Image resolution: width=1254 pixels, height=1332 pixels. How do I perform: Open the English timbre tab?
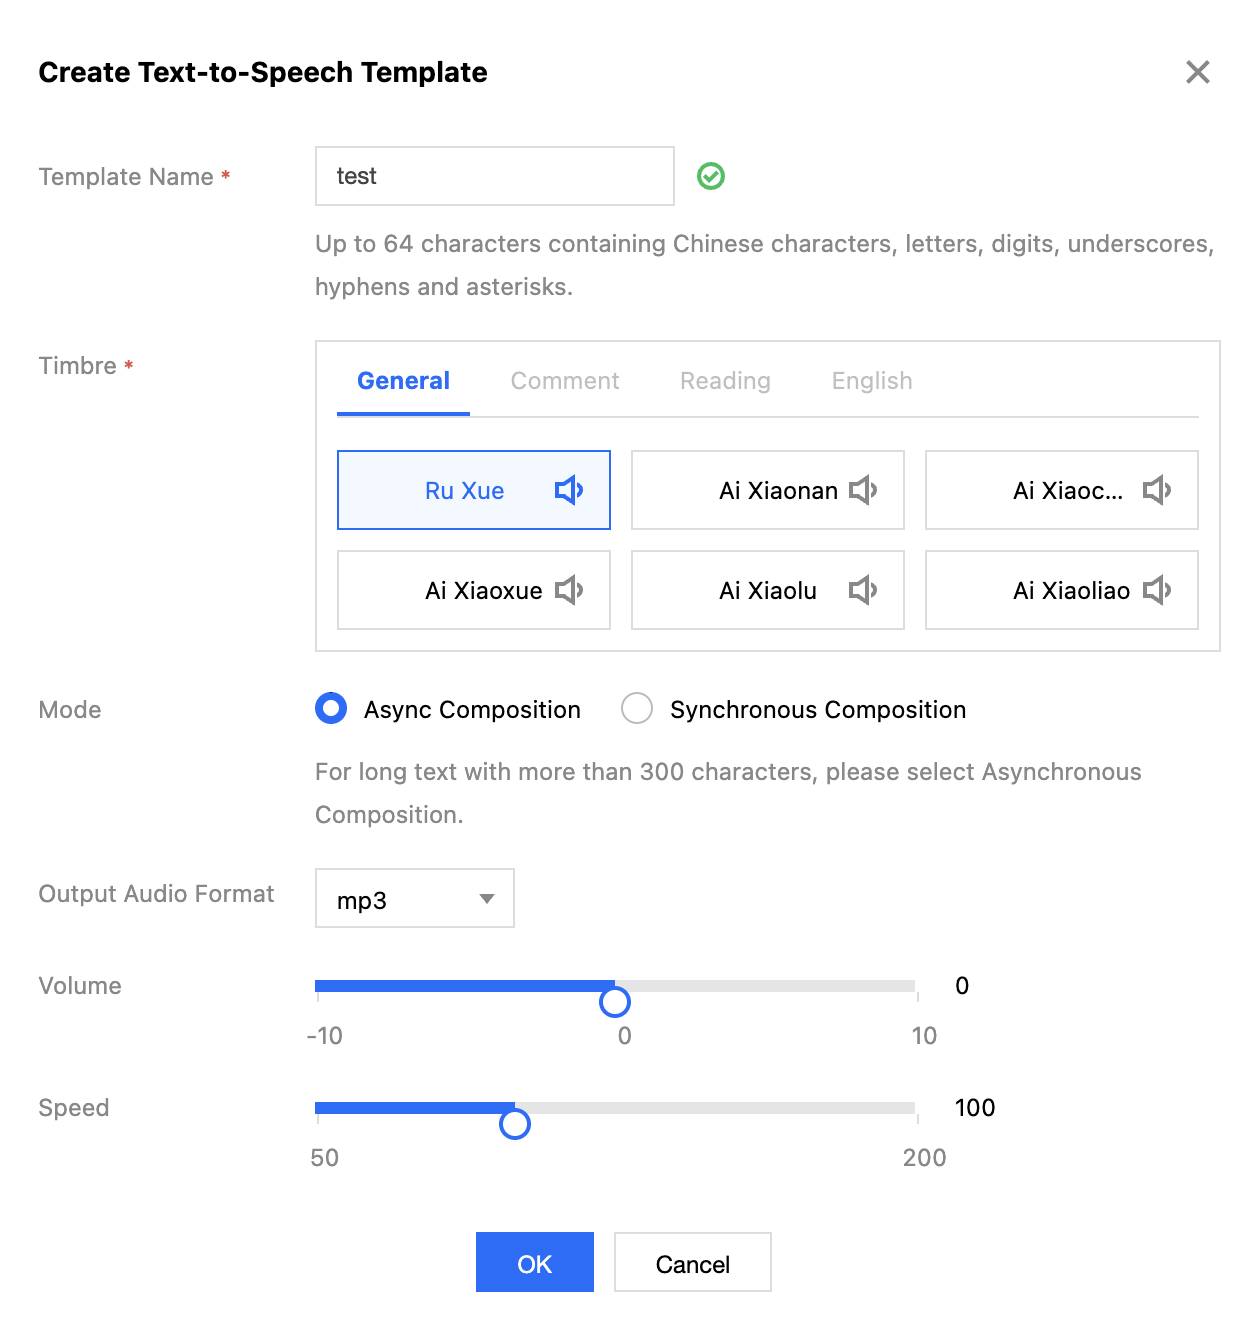tap(872, 381)
